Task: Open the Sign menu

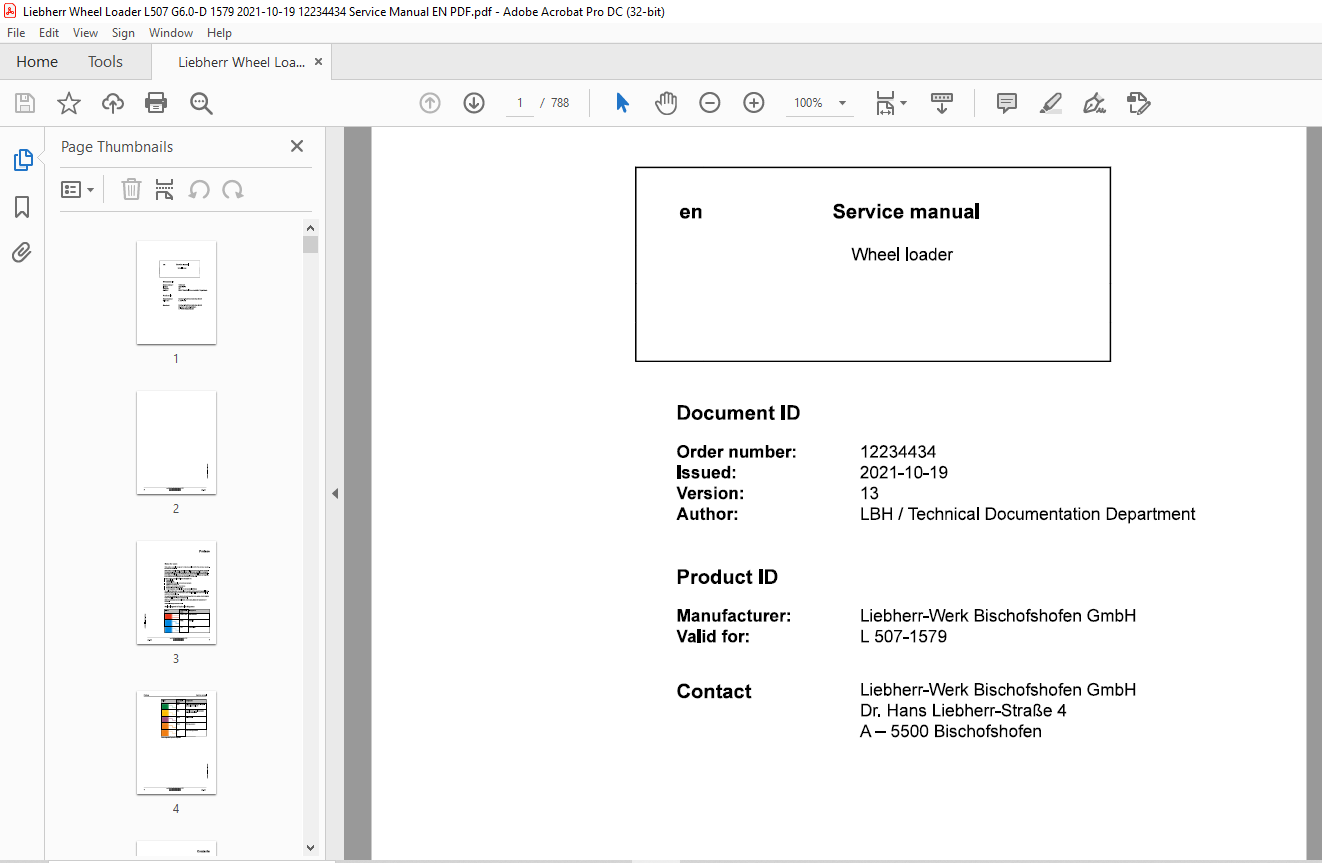Action: 123,33
